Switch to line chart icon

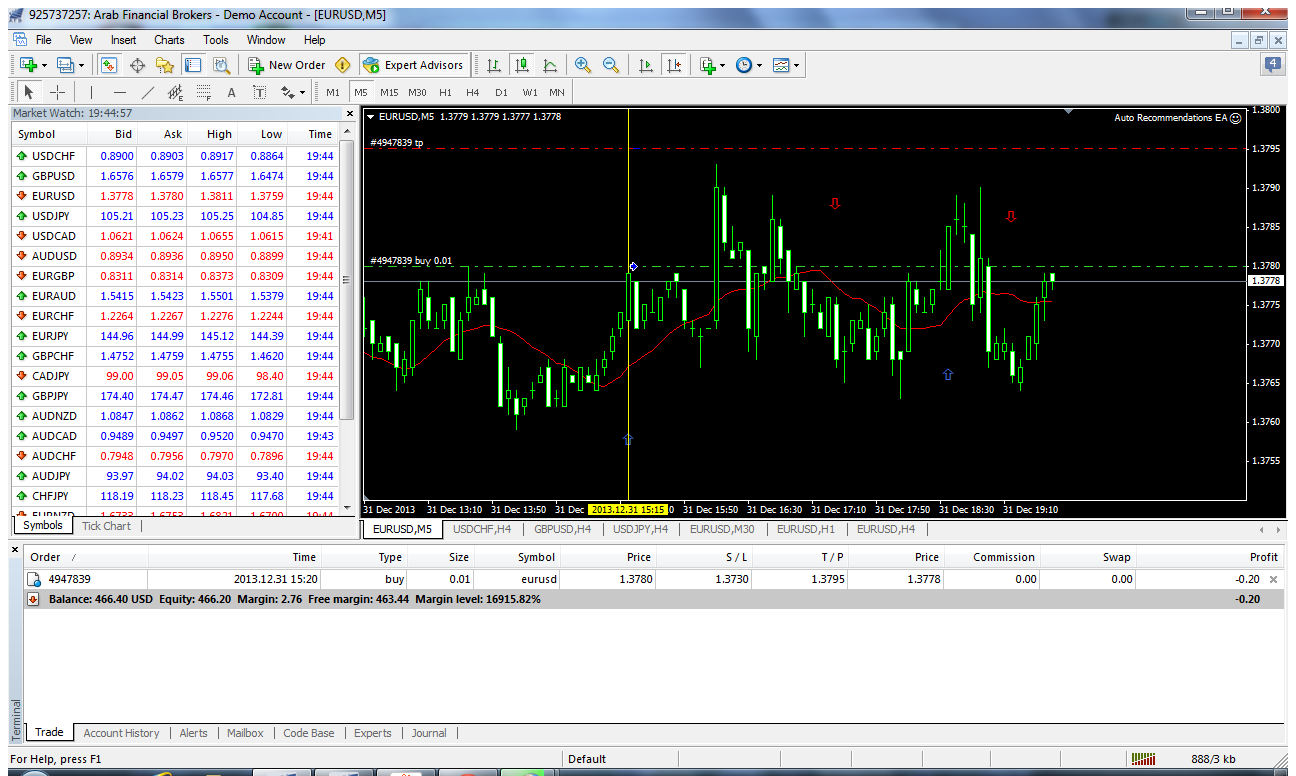[x=550, y=65]
